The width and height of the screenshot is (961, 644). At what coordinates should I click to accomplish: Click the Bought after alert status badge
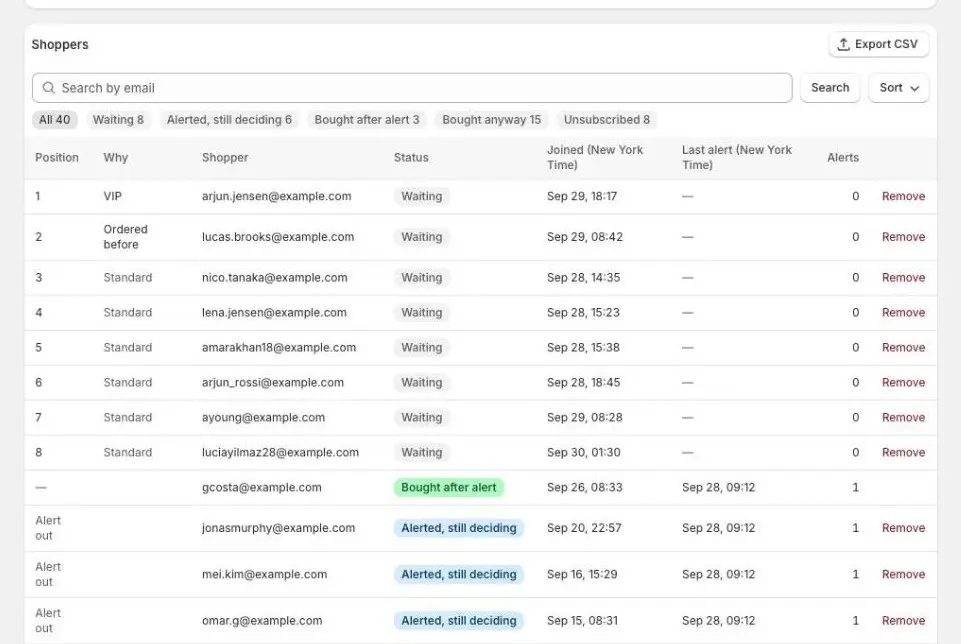449,487
